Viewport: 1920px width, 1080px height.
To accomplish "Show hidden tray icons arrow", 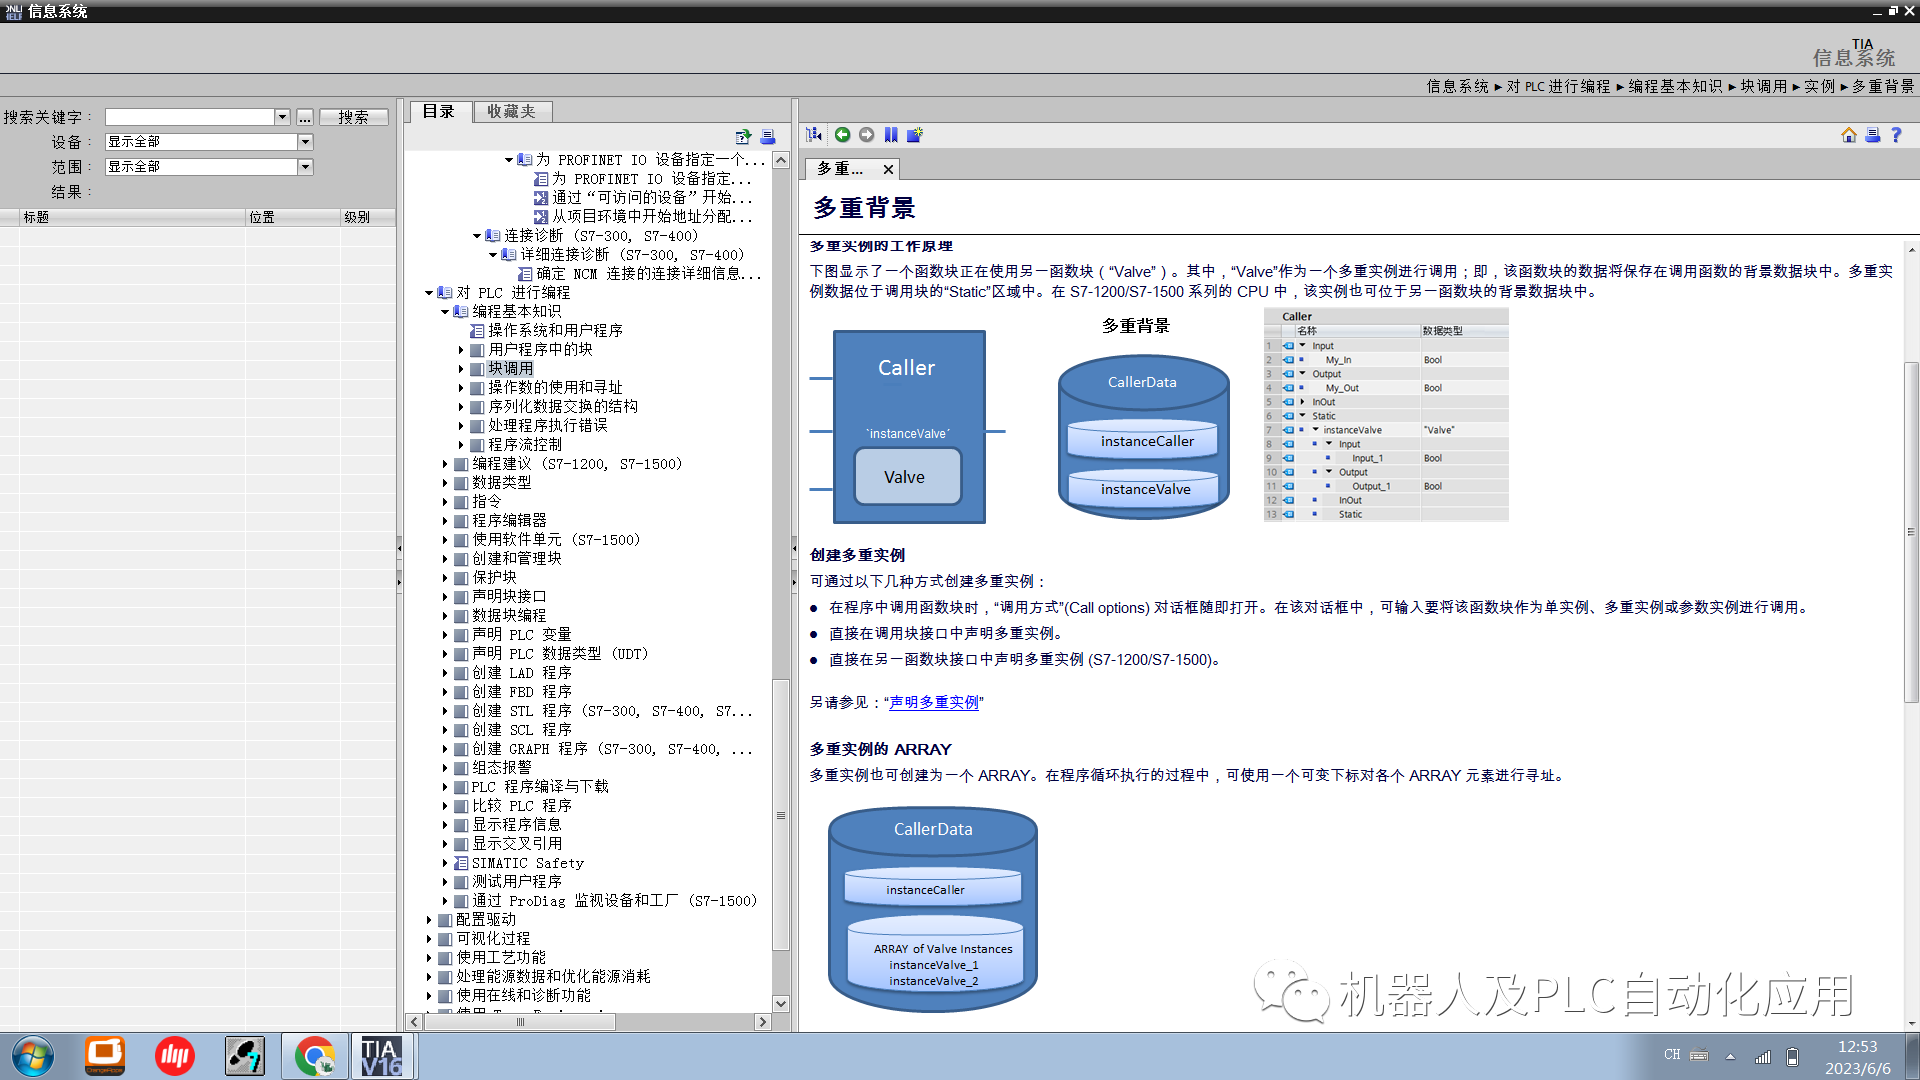I will [1730, 1056].
